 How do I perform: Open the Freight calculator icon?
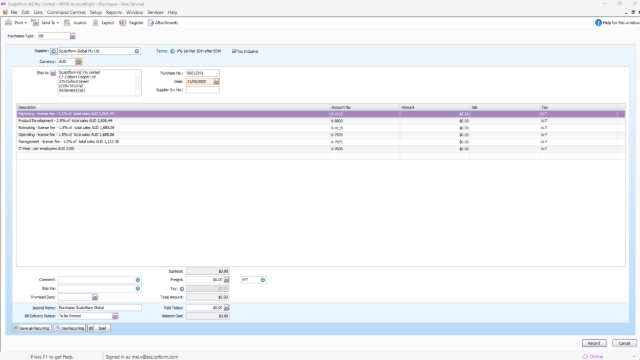227,280
